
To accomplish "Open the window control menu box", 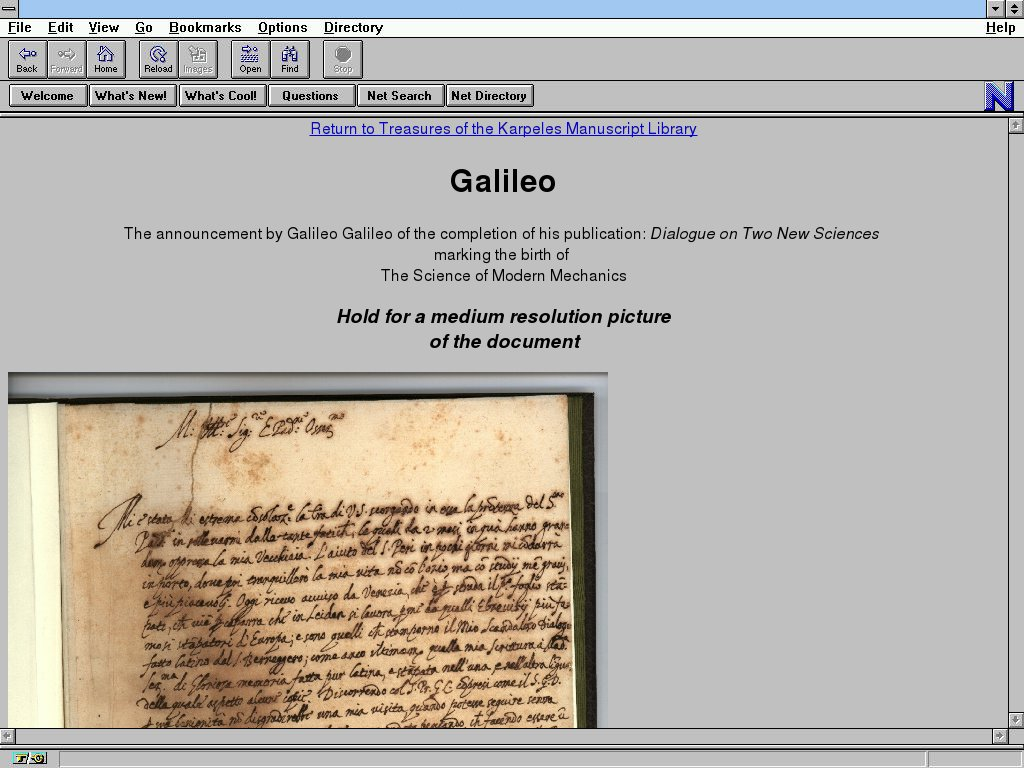I will [9, 9].
